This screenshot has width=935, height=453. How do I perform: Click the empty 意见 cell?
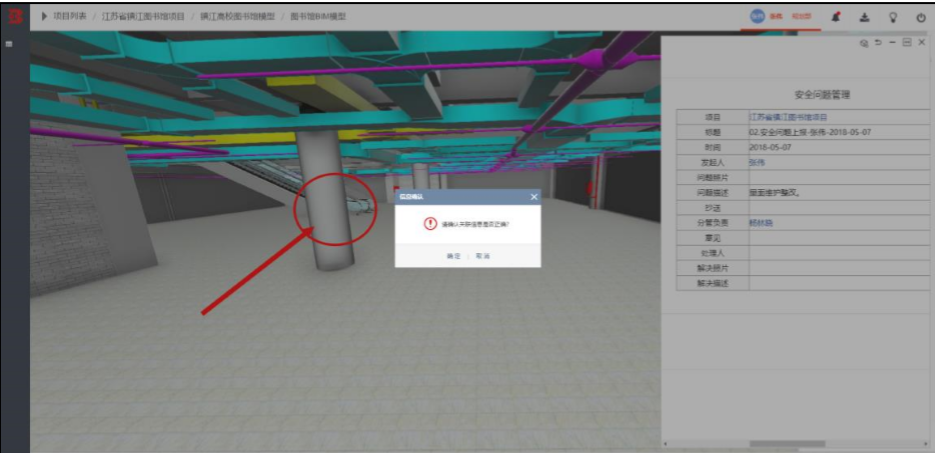[x=840, y=238]
